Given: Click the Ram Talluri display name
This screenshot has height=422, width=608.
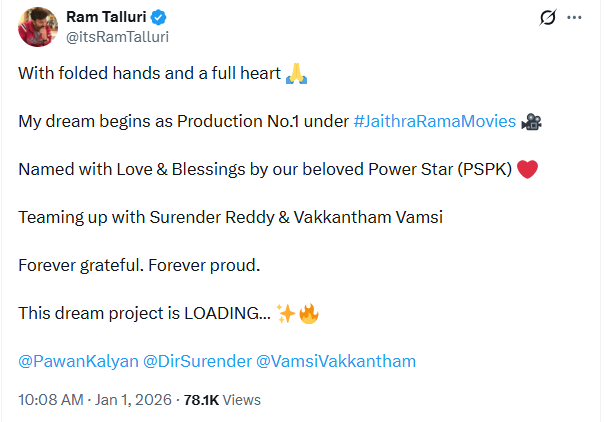Looking at the screenshot, I should (109, 18).
